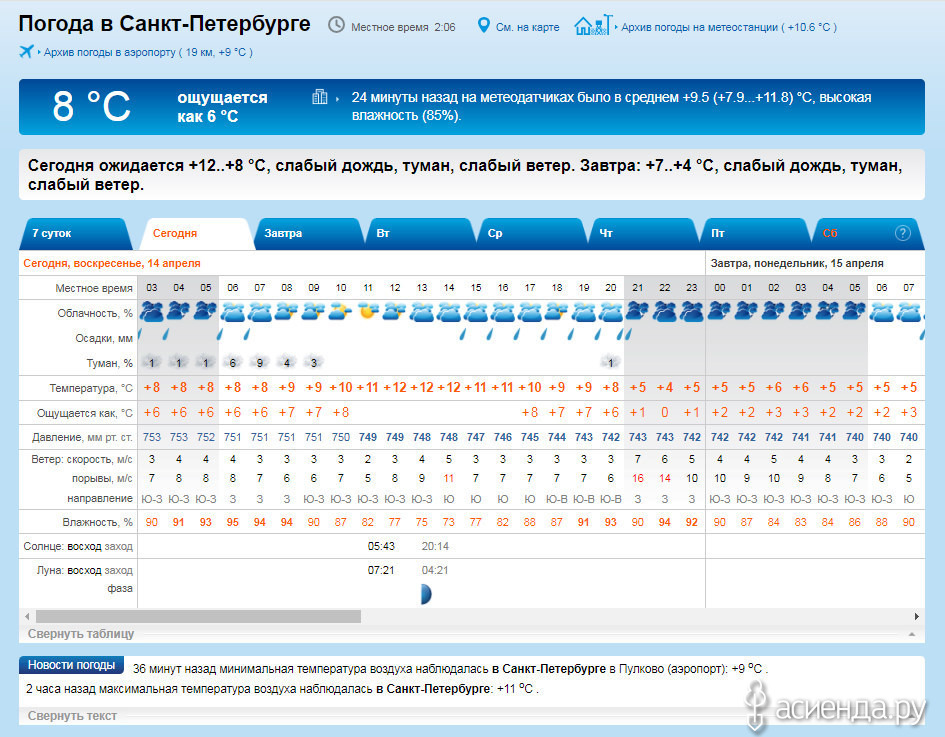Select the Сегодня tab
This screenshot has height=737, width=945.
196,234
